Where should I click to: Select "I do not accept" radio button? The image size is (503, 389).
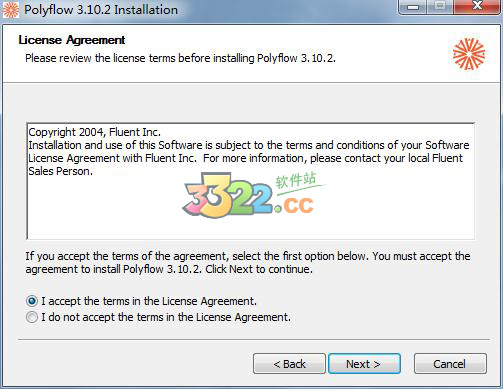coord(32,317)
